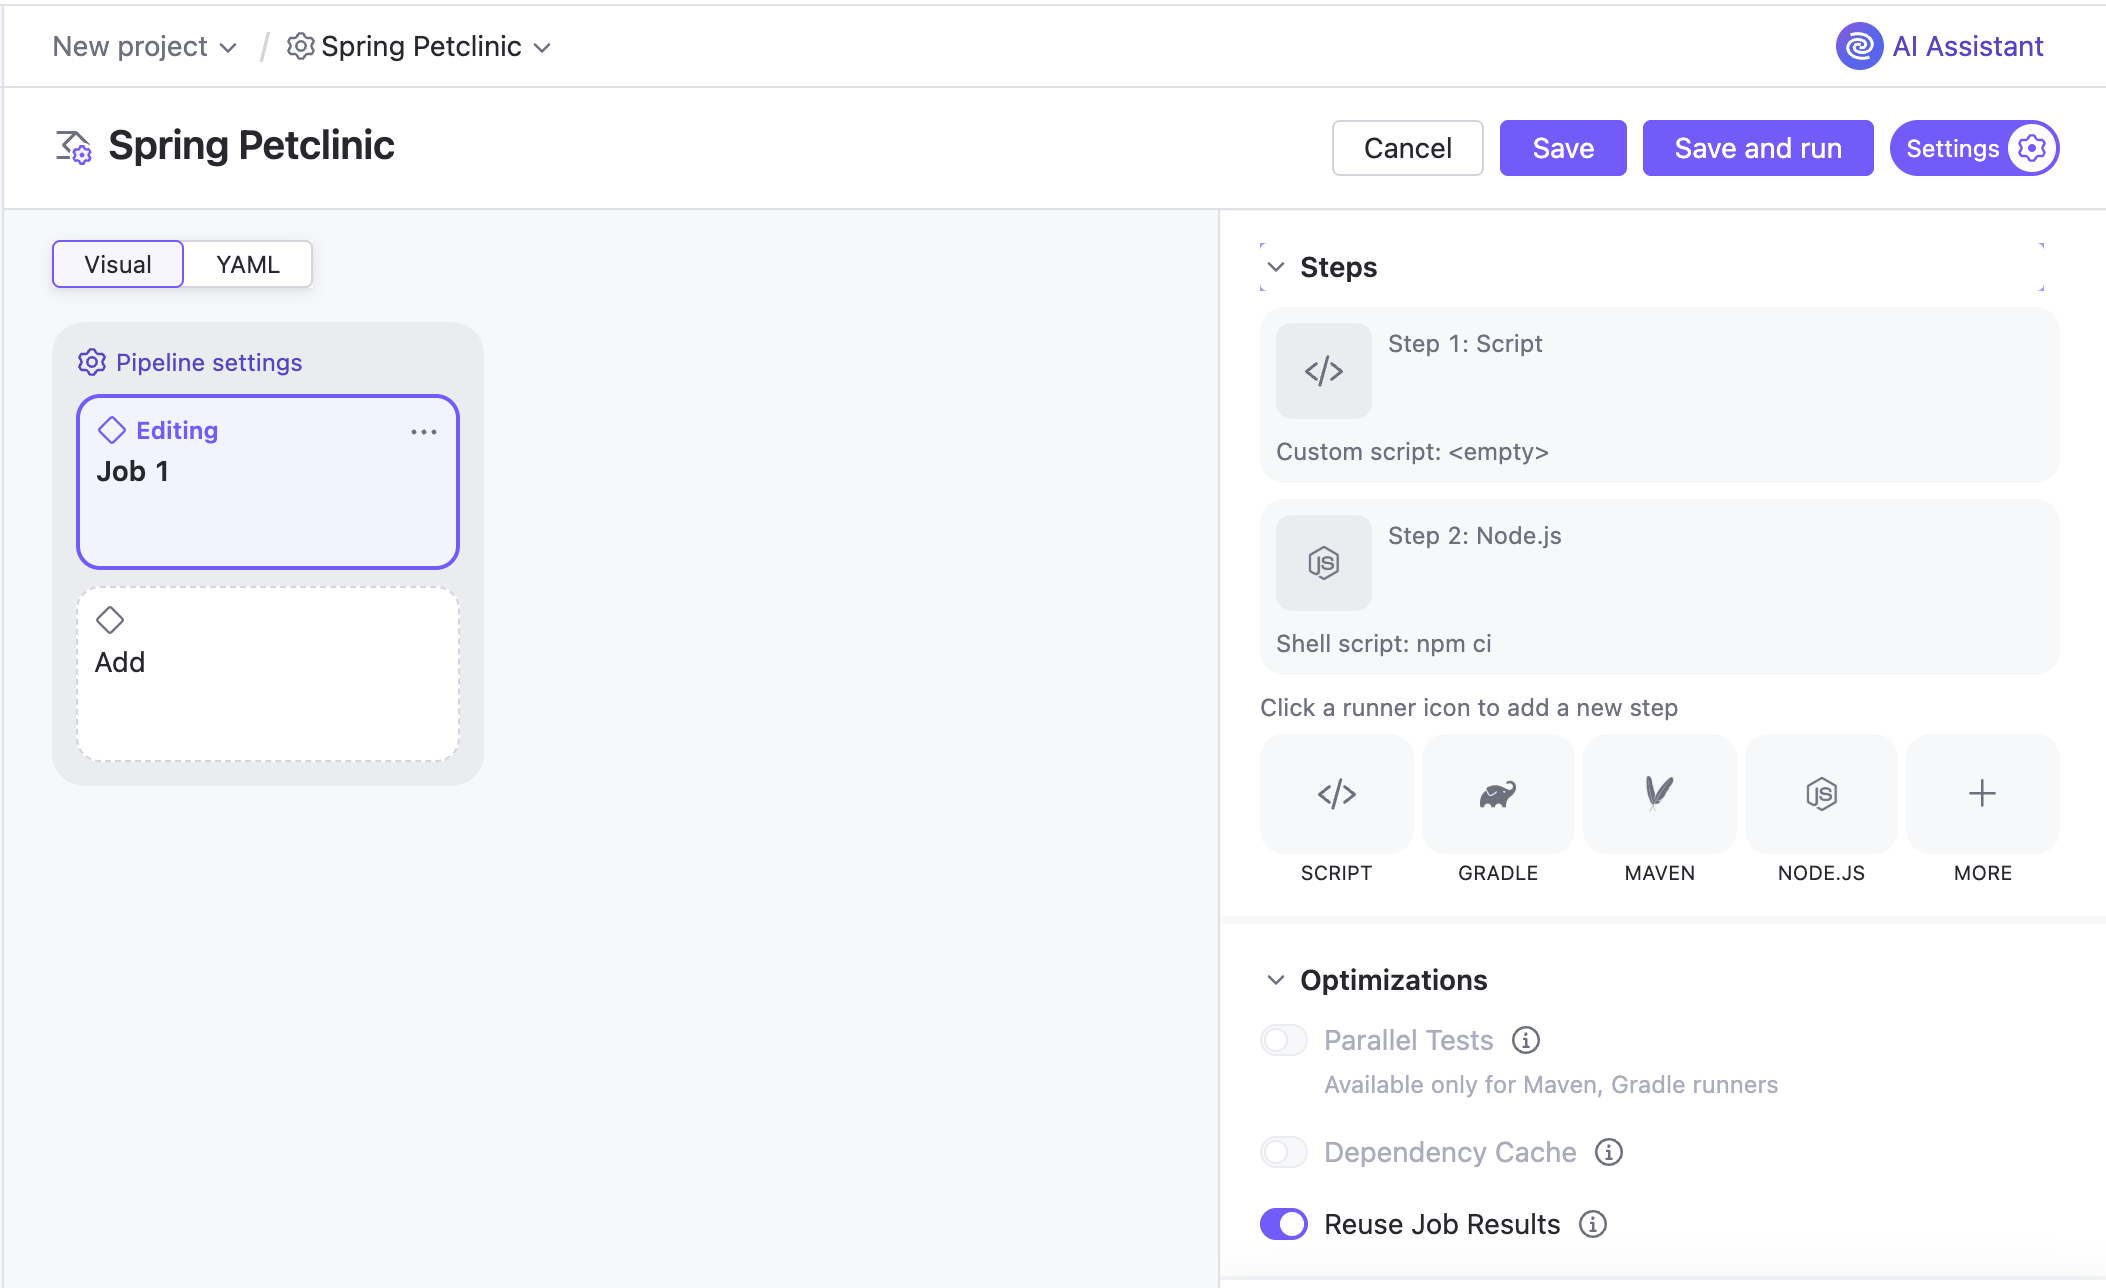
Task: Collapse the Optimizations section
Action: pos(1276,980)
